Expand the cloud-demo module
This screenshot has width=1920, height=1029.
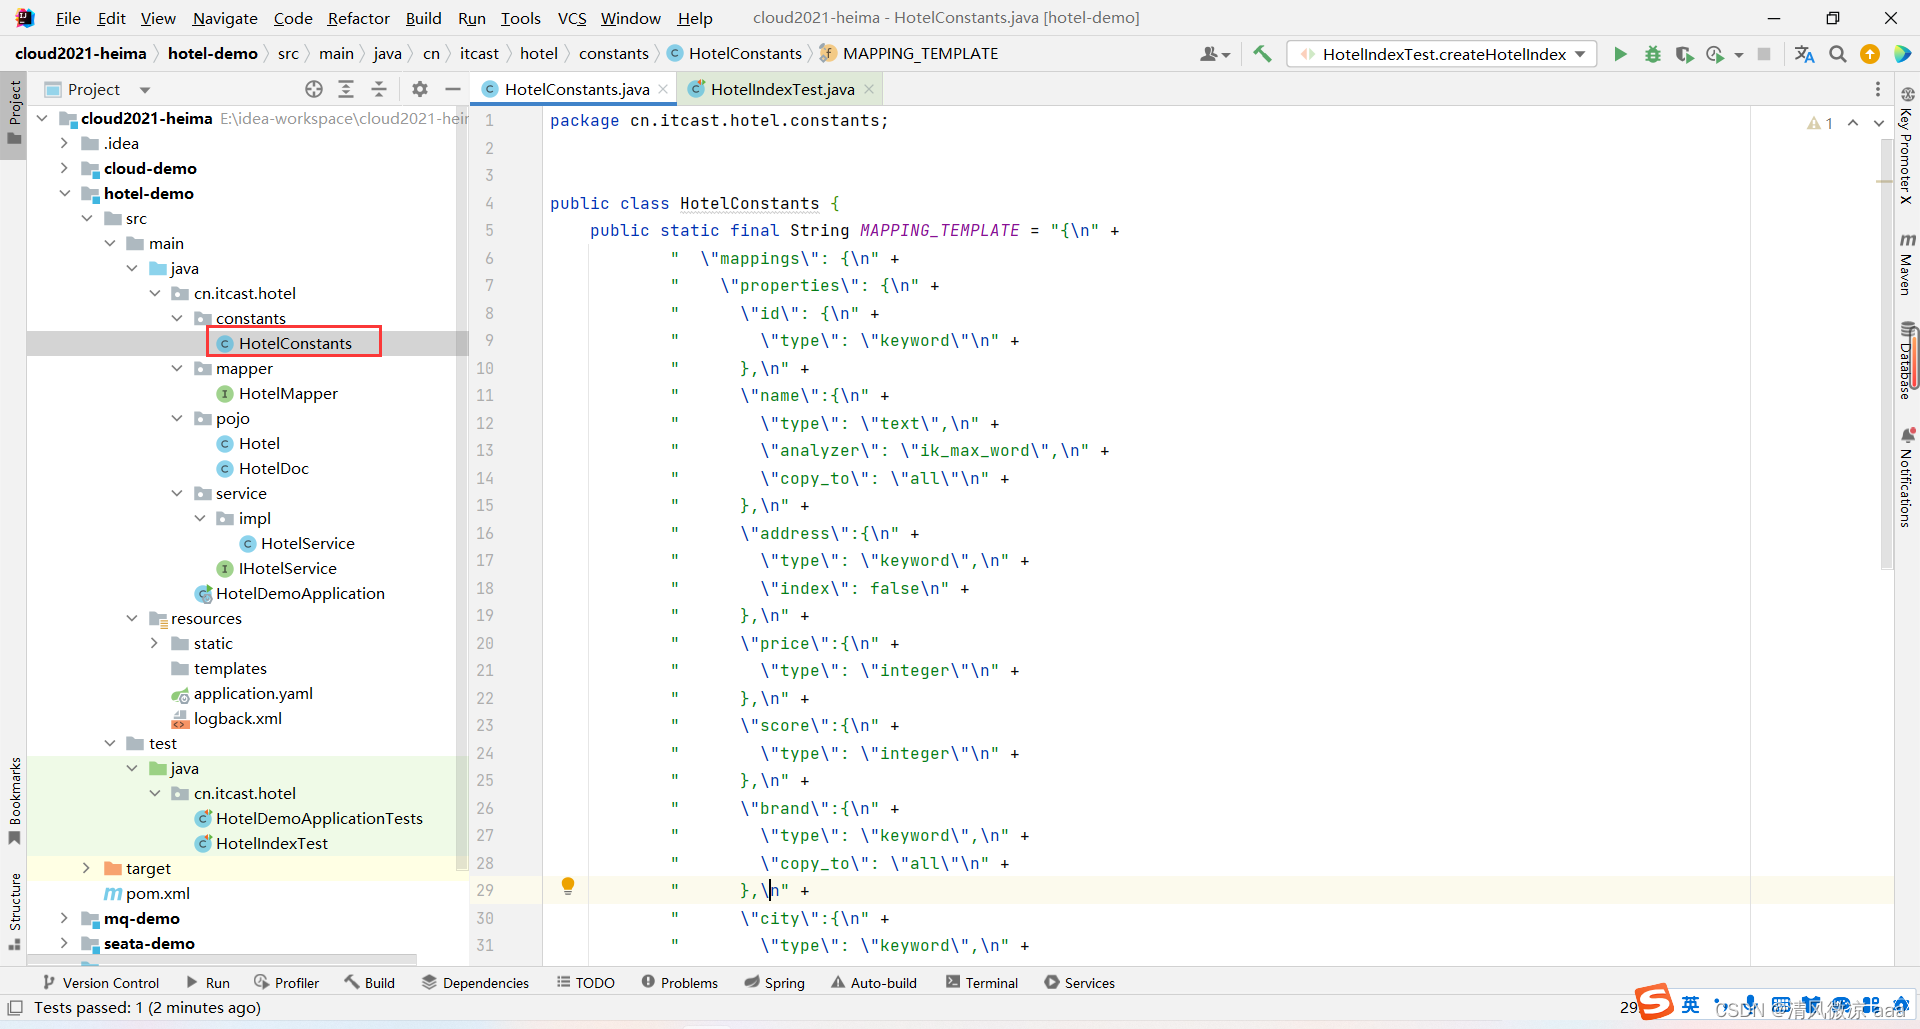point(64,168)
